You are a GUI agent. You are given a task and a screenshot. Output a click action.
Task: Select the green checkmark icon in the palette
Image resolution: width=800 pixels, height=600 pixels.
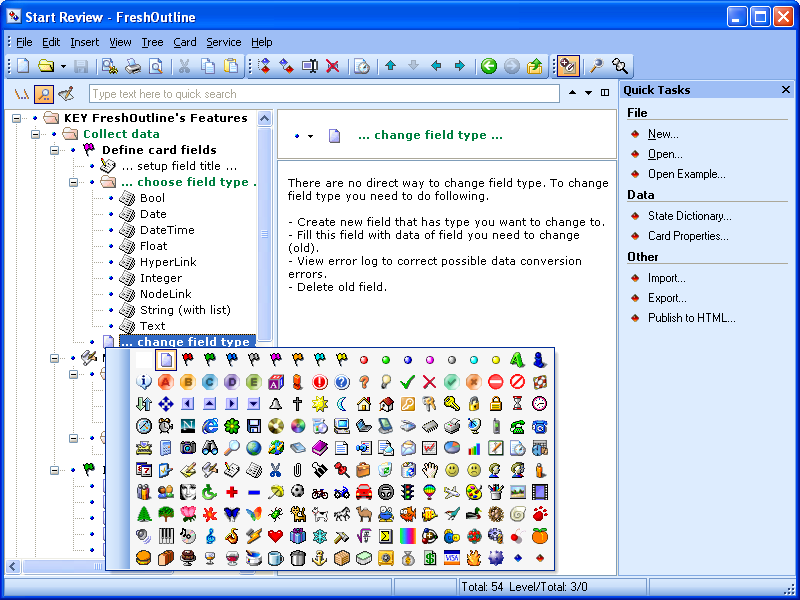[x=408, y=382]
